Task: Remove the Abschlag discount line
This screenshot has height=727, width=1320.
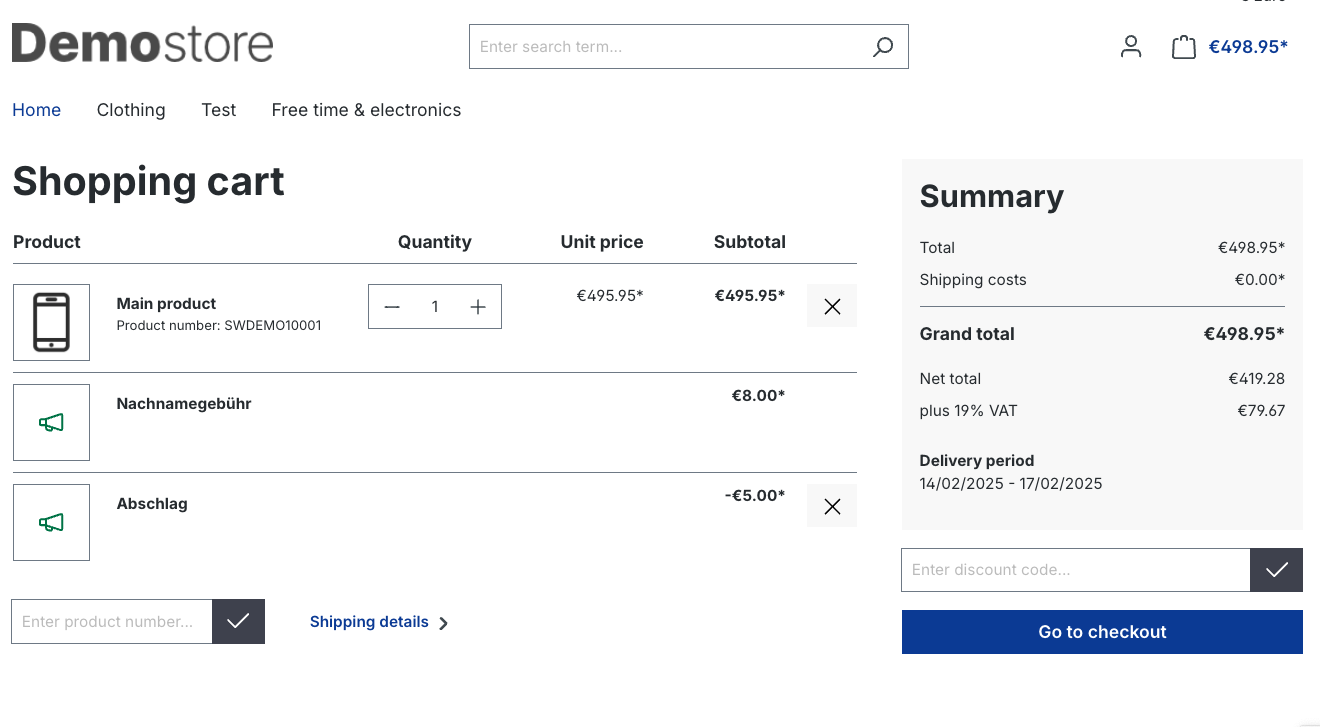Action: (831, 507)
